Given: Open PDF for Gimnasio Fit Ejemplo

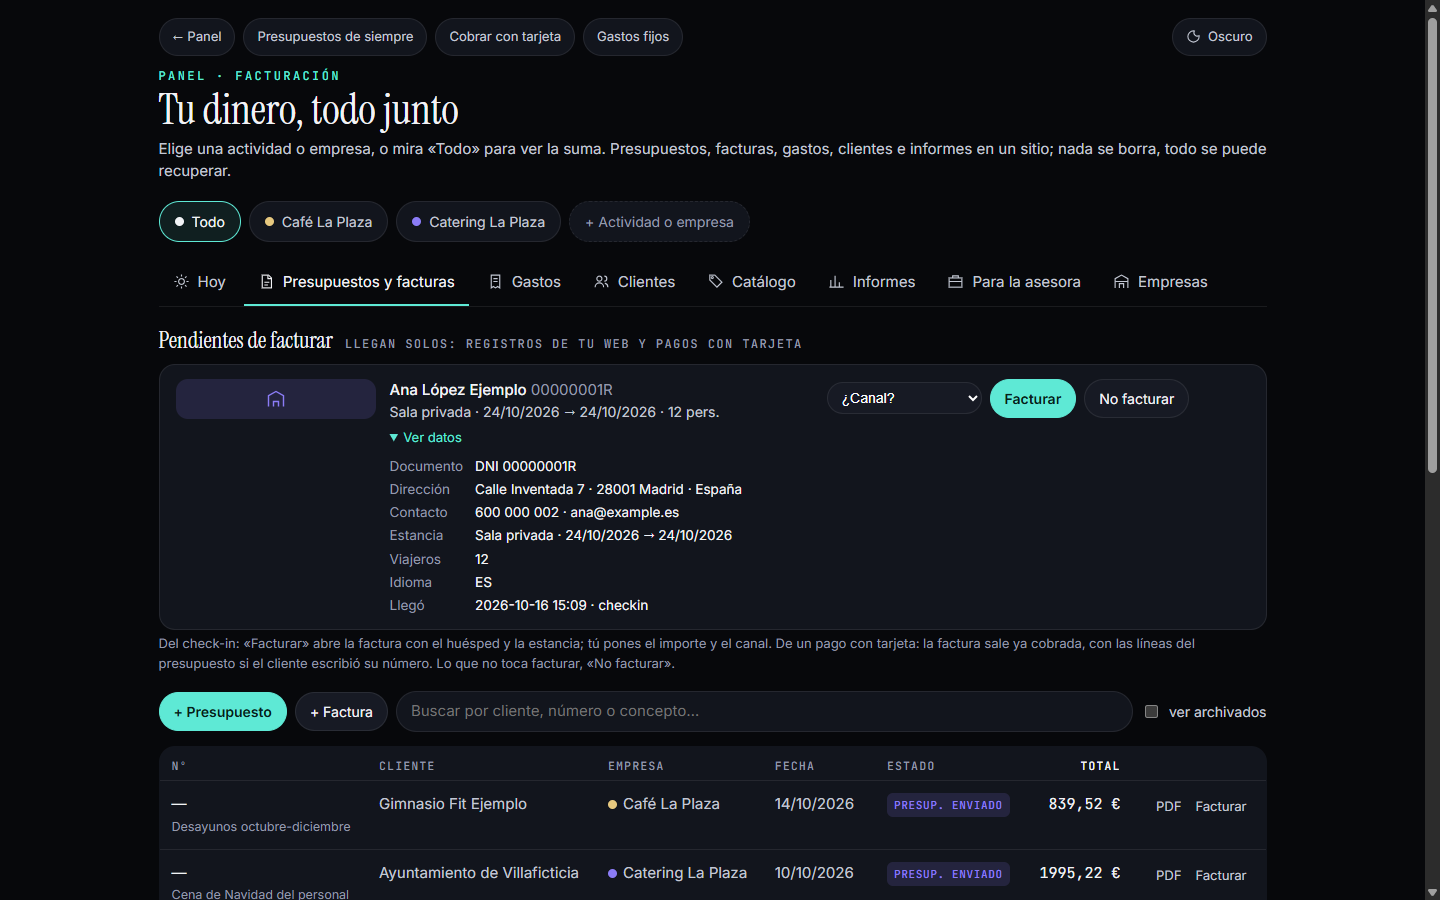Looking at the screenshot, I should click(x=1169, y=806).
